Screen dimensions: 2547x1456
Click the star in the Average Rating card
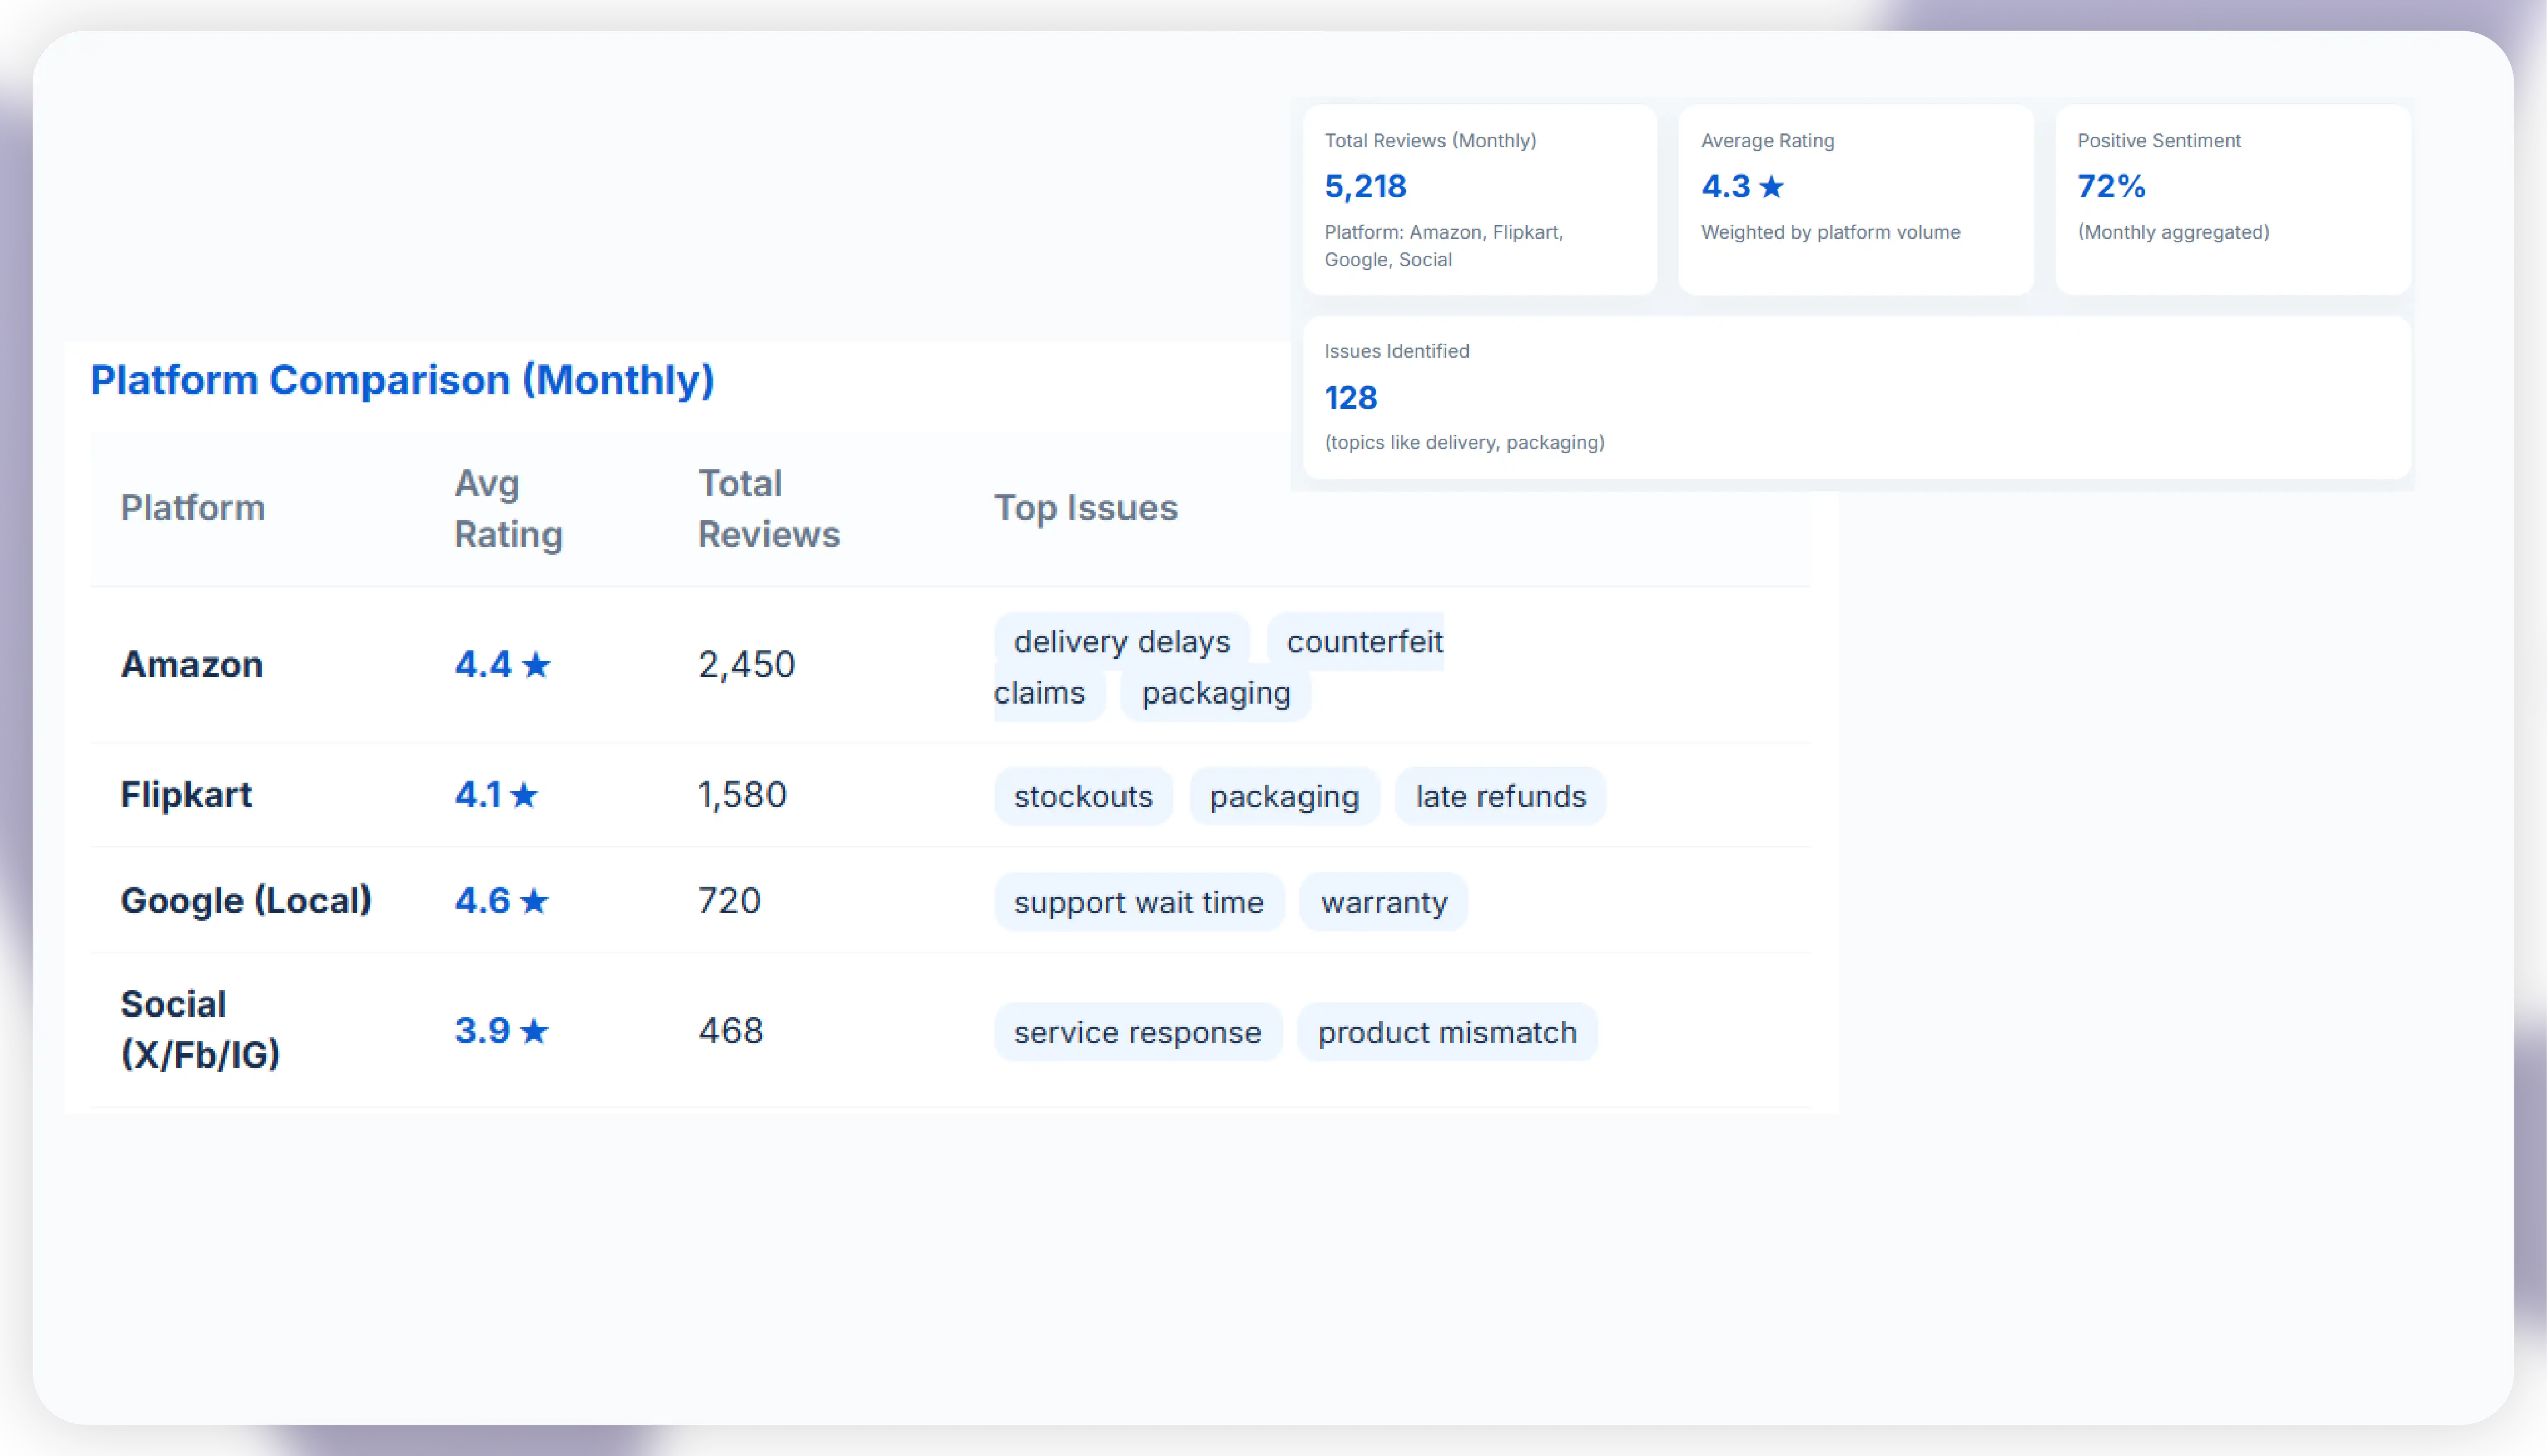[x=1771, y=187]
